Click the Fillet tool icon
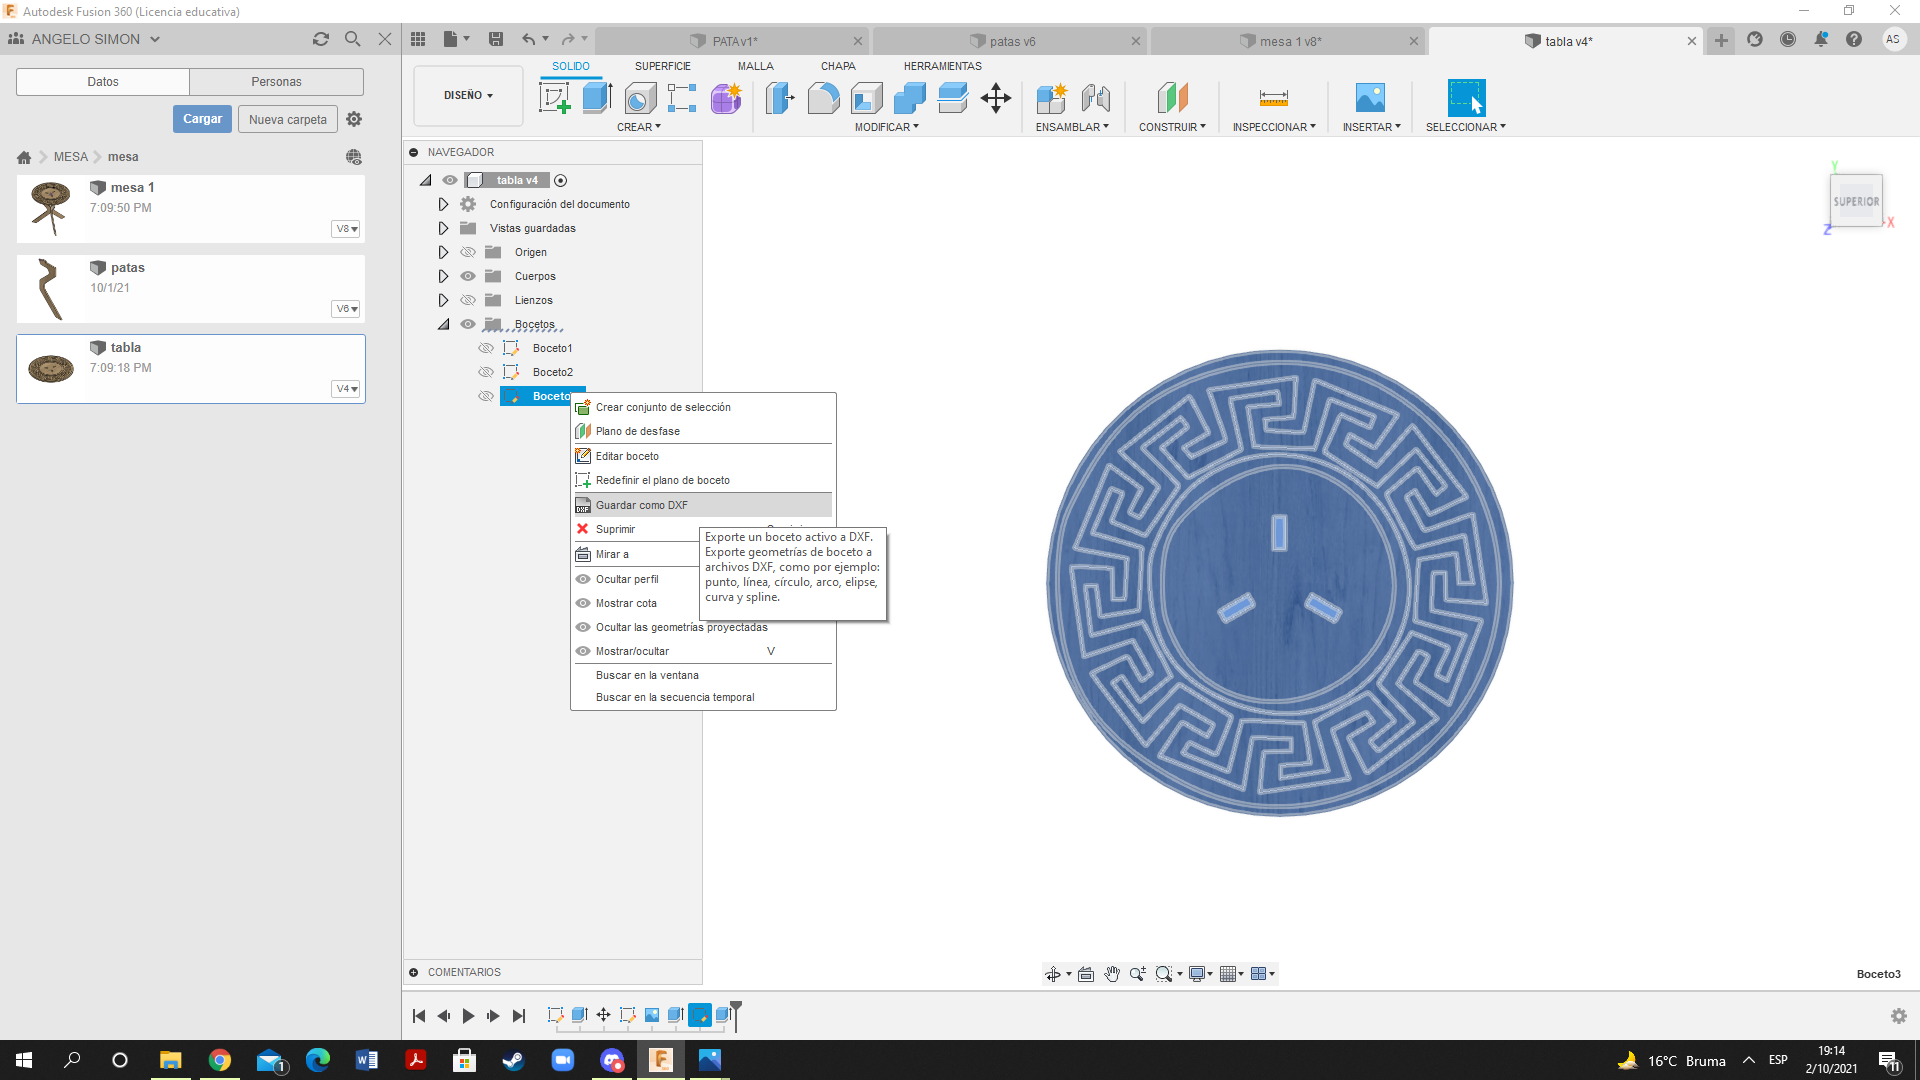 click(823, 98)
